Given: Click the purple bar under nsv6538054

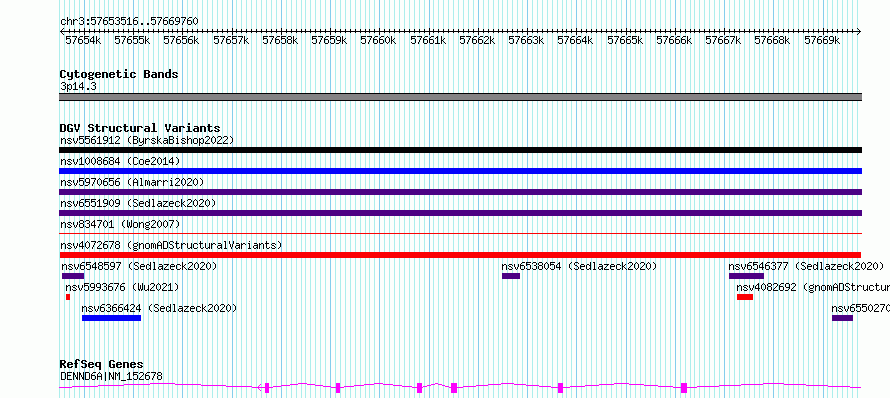Looking at the screenshot, I should 511,276.
